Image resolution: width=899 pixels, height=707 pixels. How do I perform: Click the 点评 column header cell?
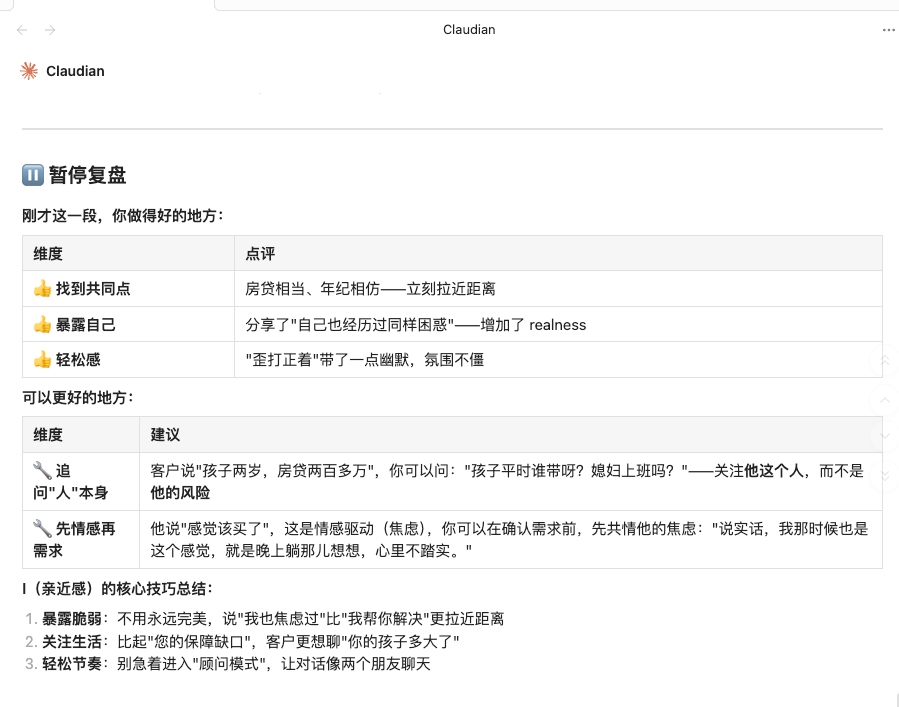click(558, 253)
